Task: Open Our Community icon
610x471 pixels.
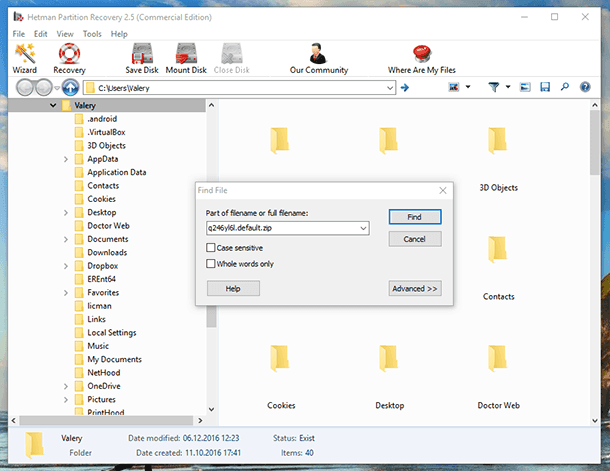Action: [318, 54]
